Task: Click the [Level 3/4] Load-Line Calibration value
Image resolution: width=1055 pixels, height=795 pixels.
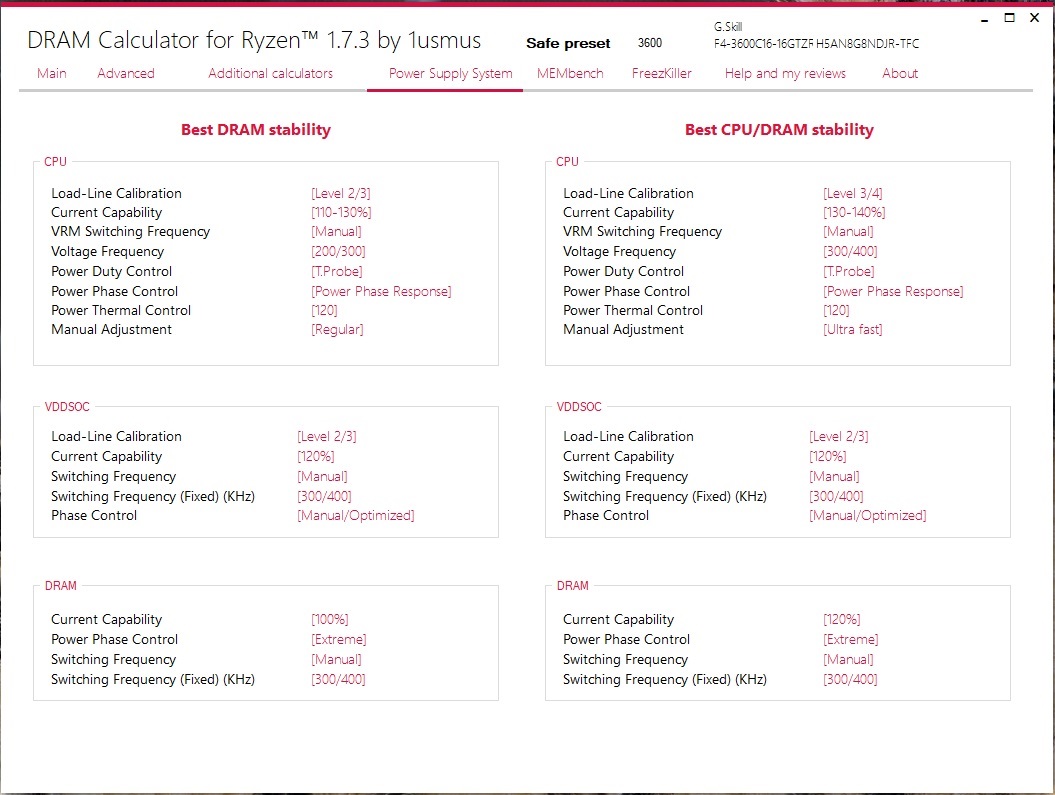Action: (852, 194)
